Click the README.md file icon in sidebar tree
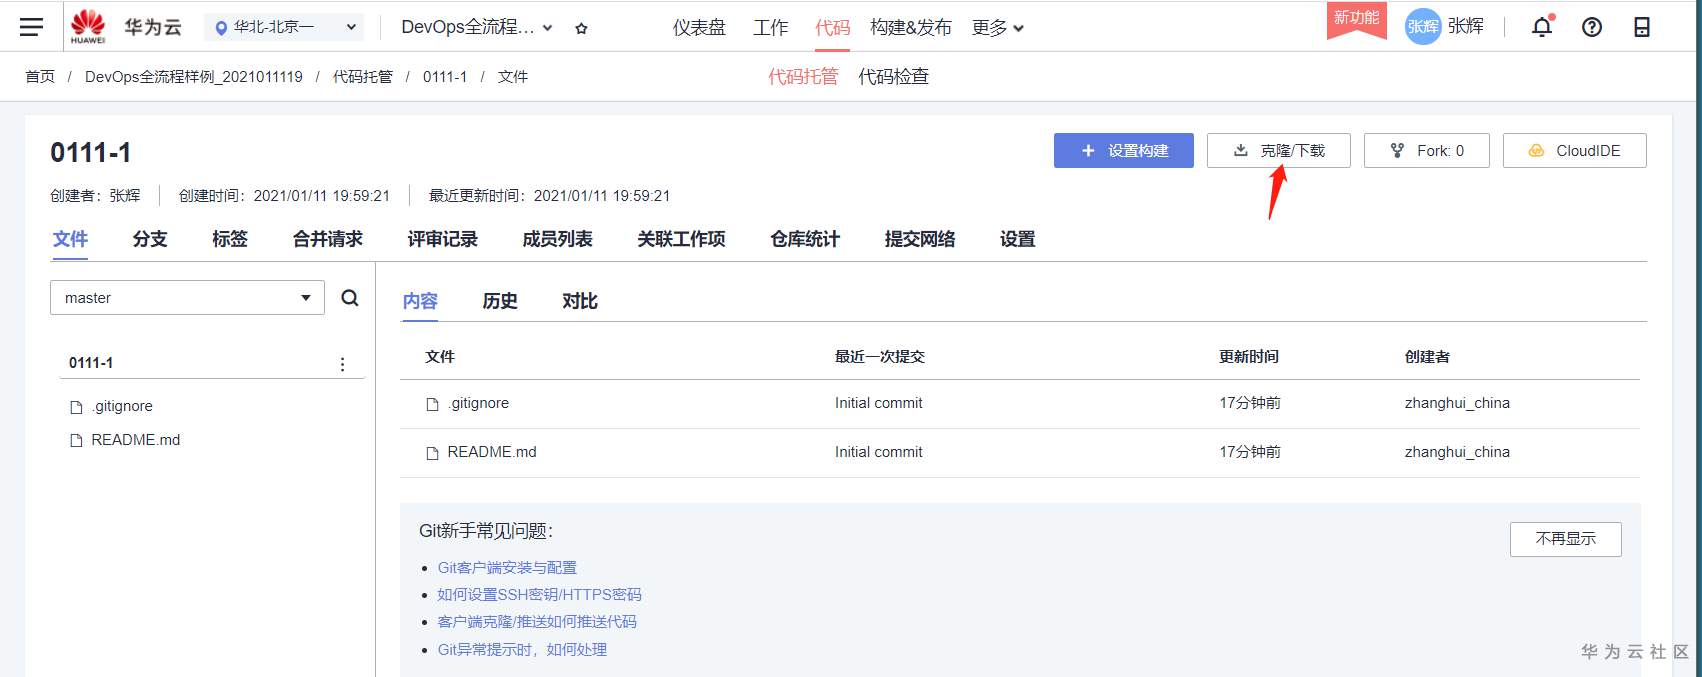The image size is (1702, 677). pyautogui.click(x=76, y=441)
